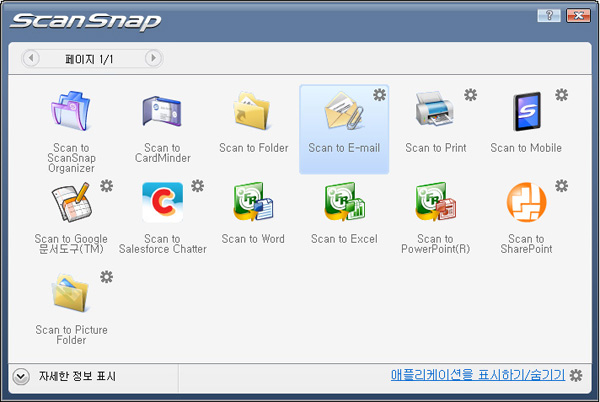Open settings gear for Scan to E-mail
This screenshot has width=600, height=402.
pyautogui.click(x=380, y=94)
